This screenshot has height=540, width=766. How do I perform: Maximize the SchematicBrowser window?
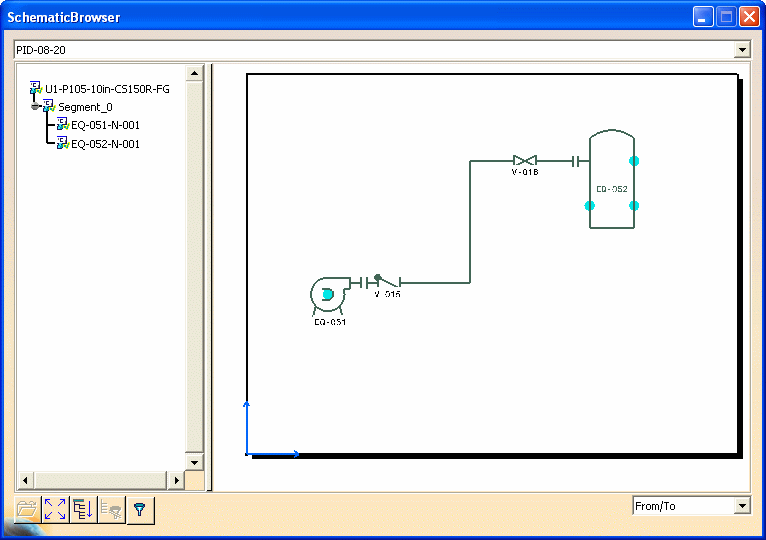[727, 17]
